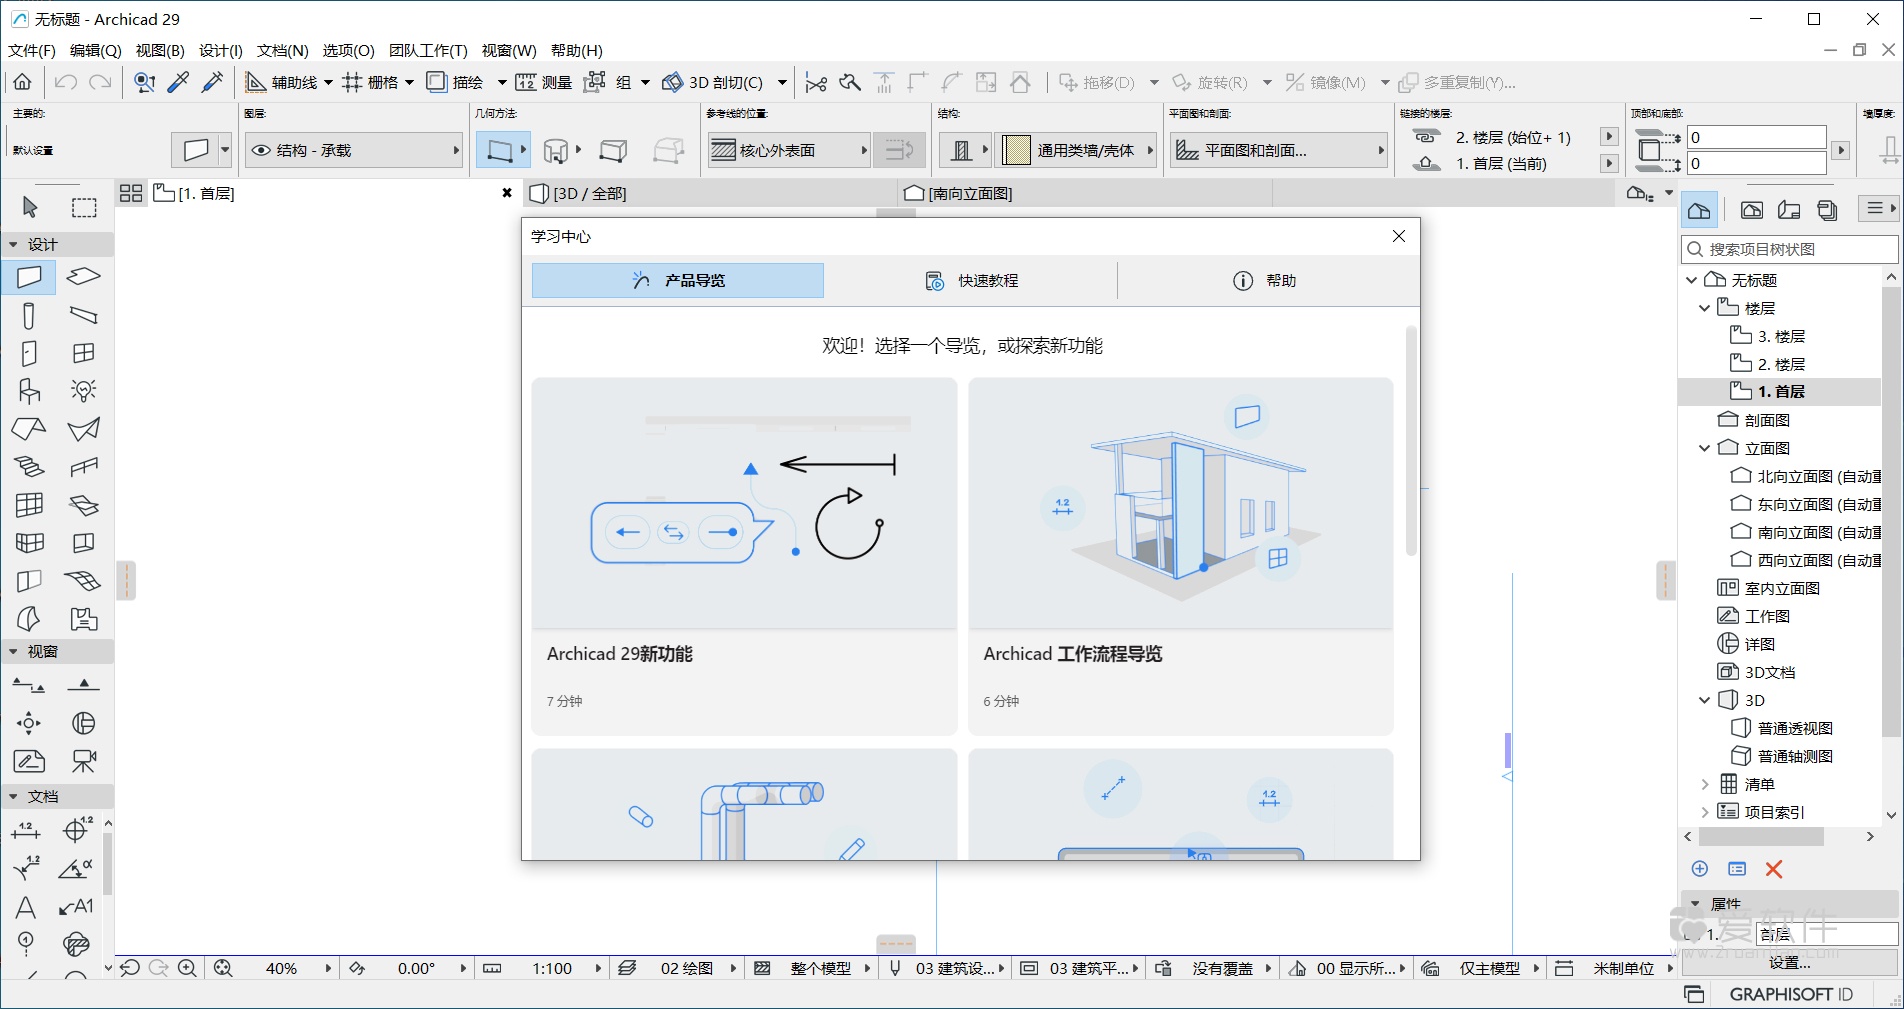Viewport: 1904px width, 1009px height.
Task: Toggle grid snap button
Action: pyautogui.click(x=370, y=82)
